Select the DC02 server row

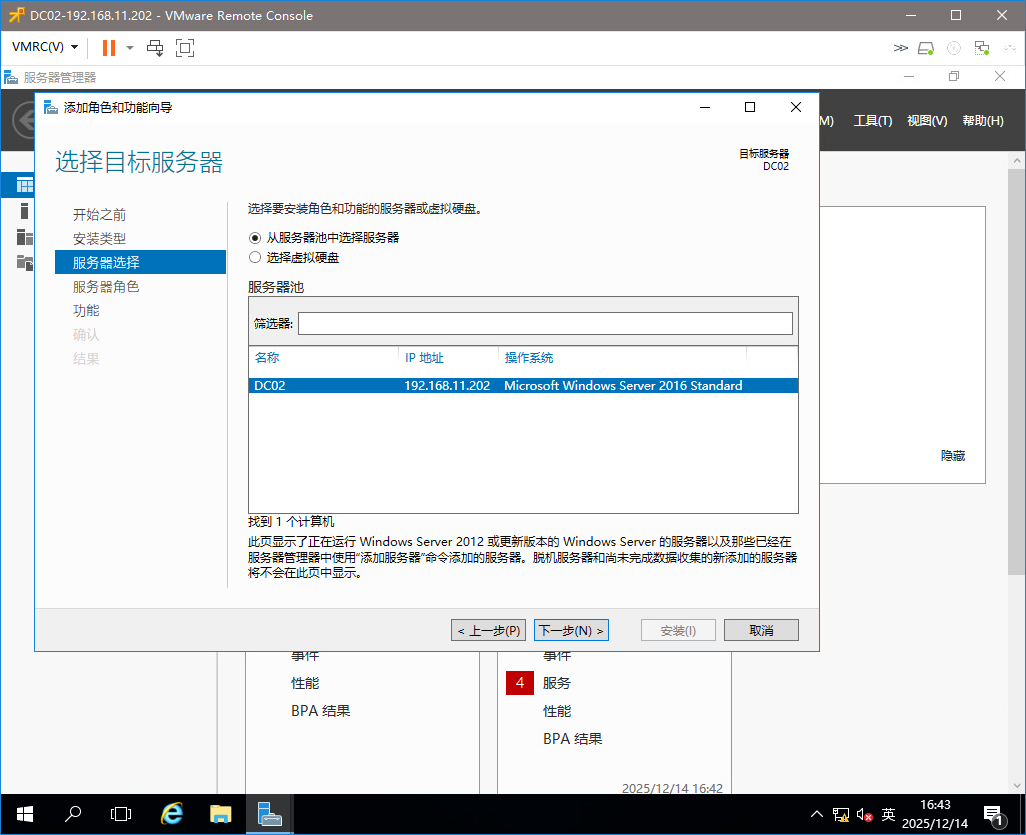[x=523, y=385]
